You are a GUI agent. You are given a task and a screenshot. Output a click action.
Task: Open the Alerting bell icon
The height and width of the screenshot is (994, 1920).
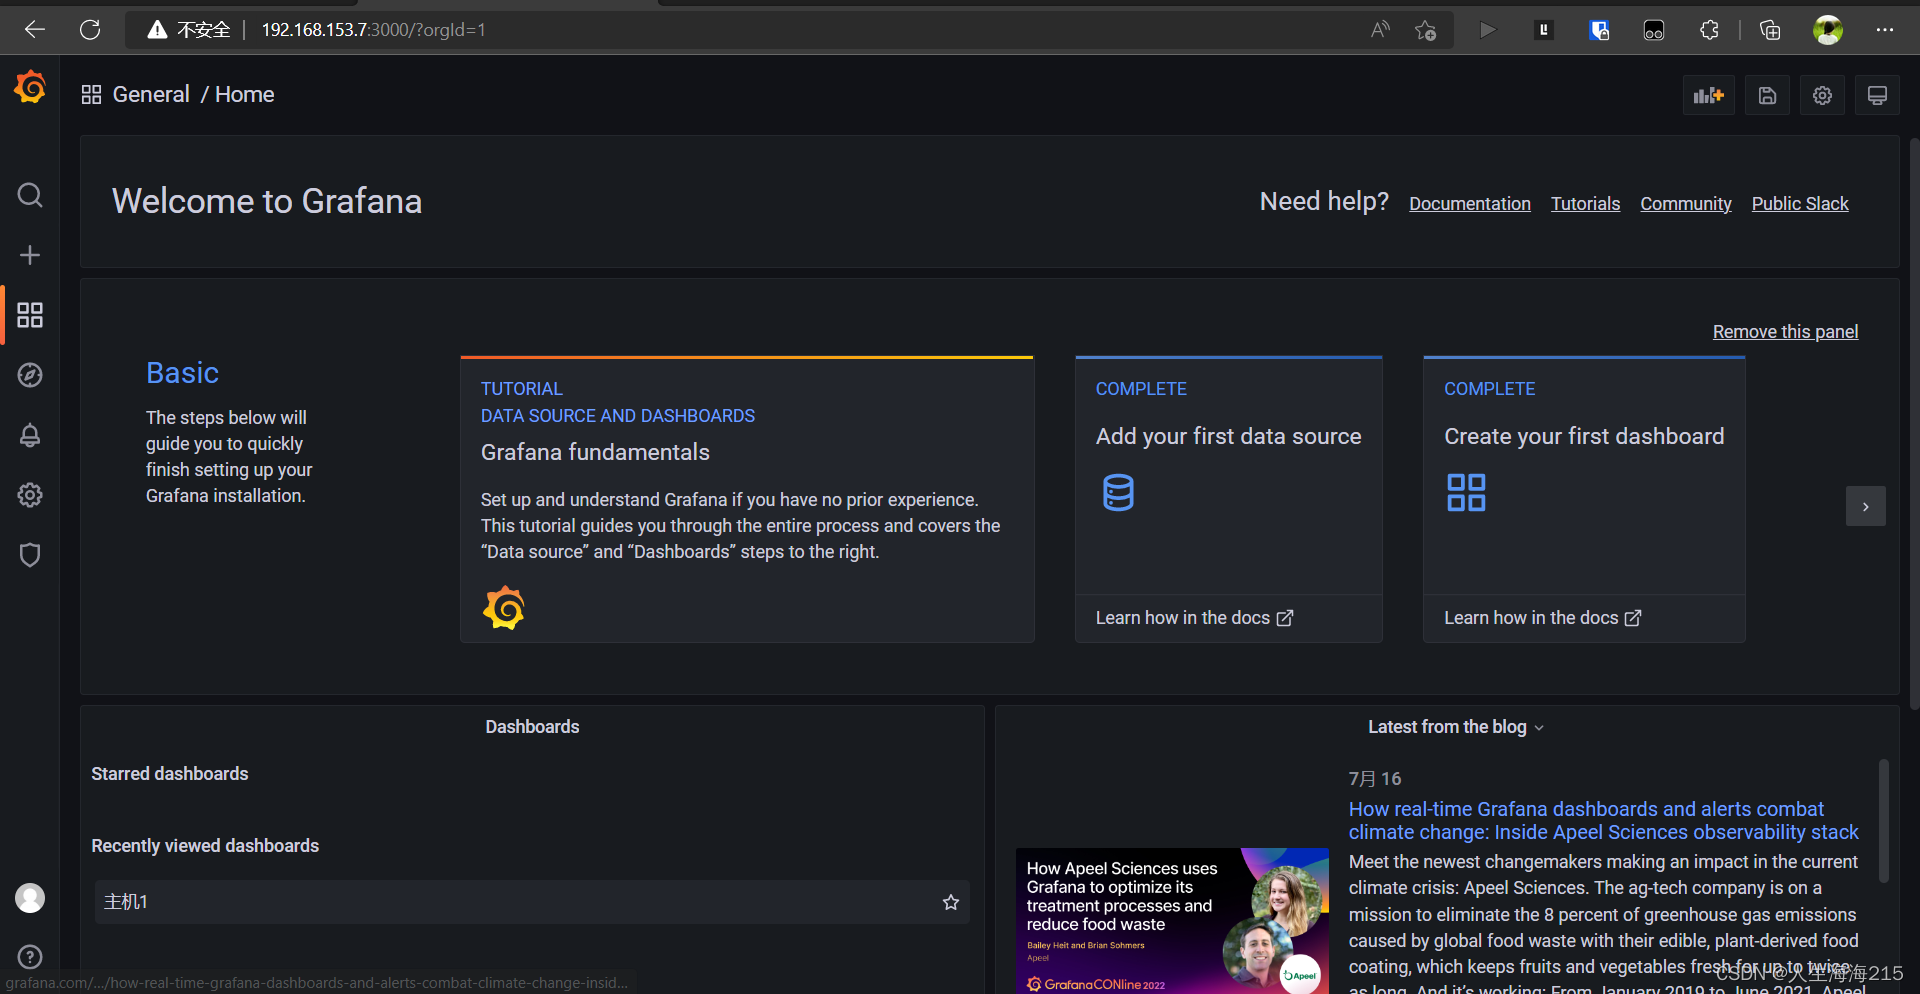pos(30,435)
